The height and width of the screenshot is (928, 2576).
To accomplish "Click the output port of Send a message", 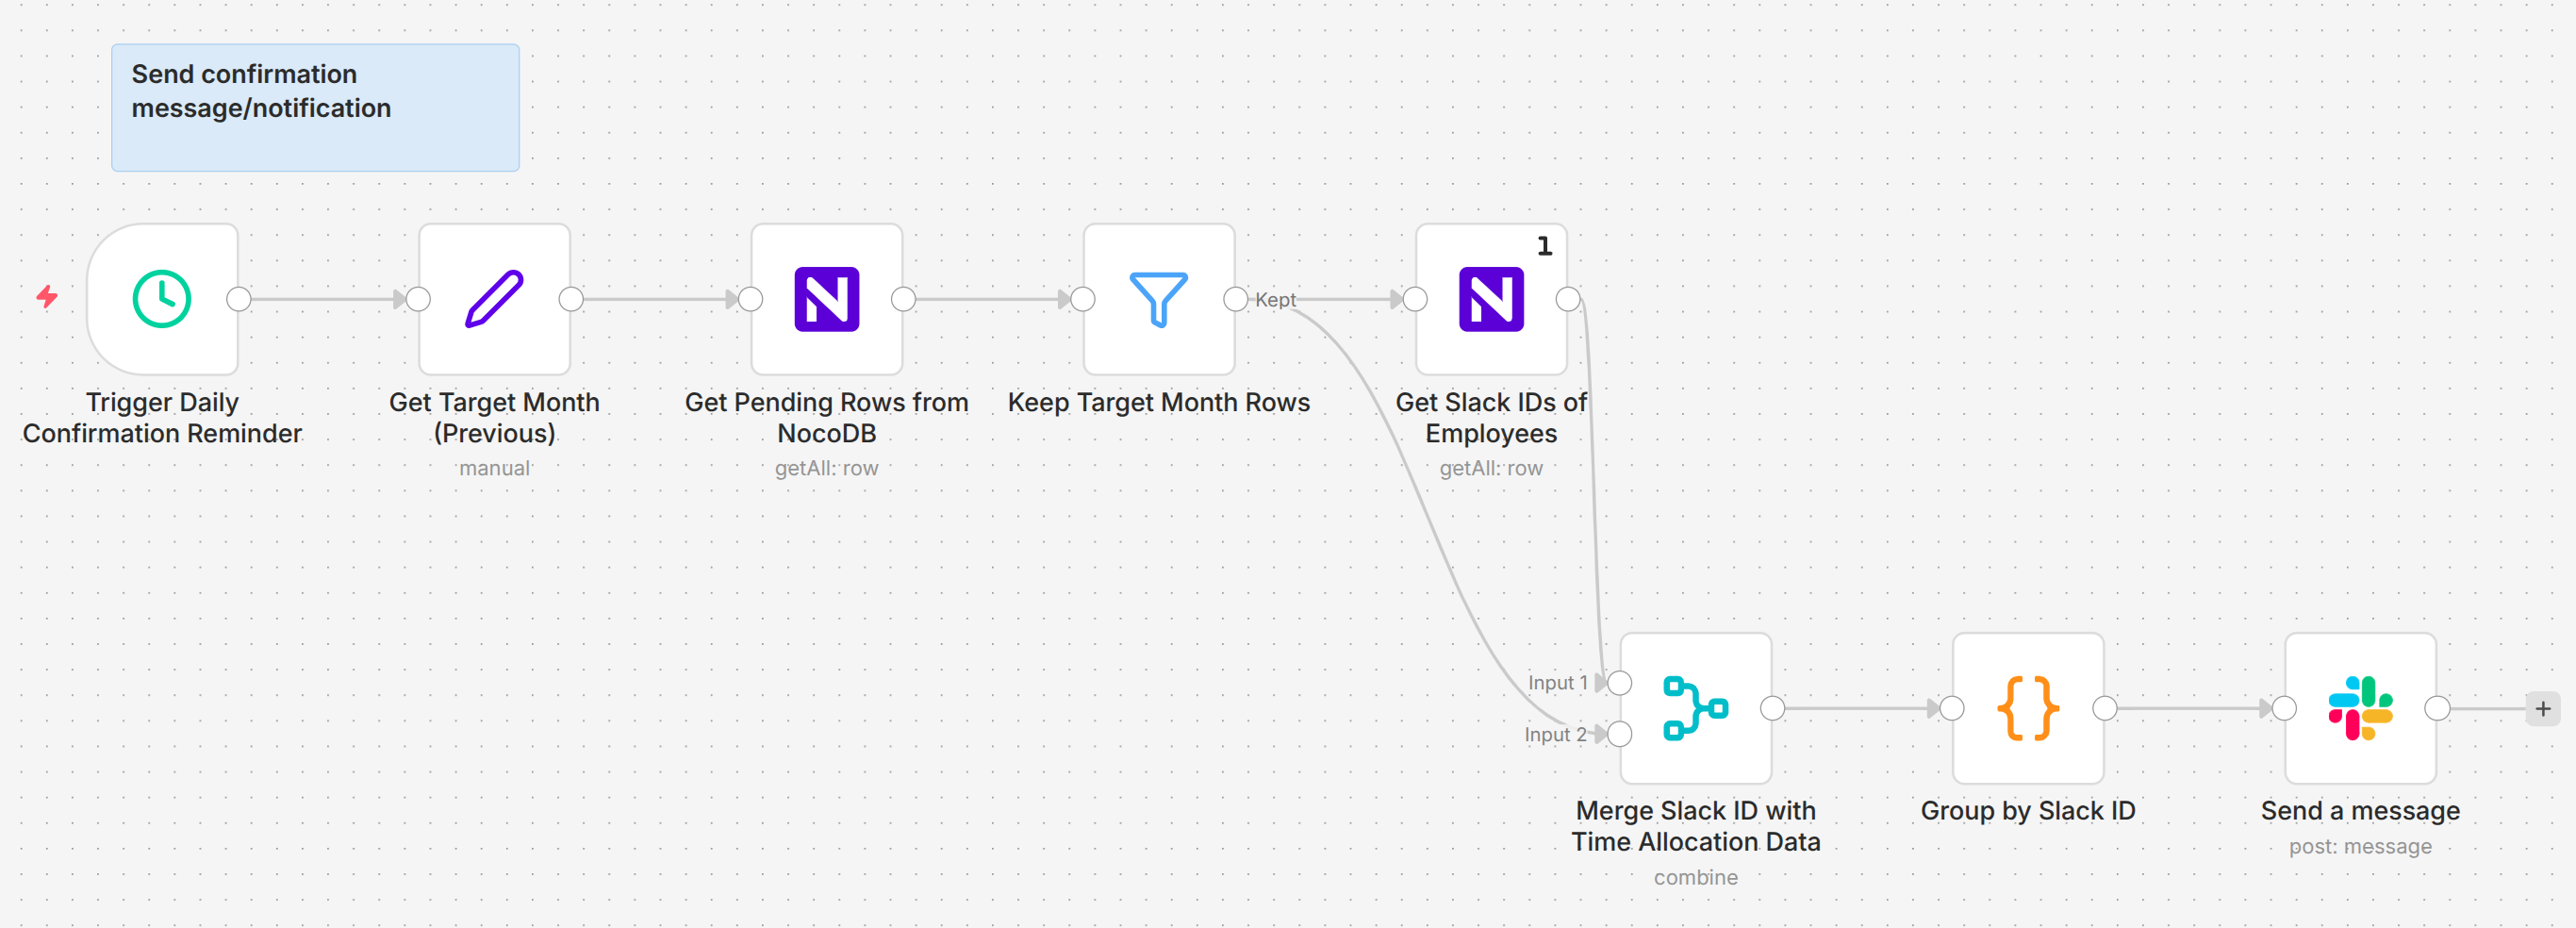I will [2437, 708].
